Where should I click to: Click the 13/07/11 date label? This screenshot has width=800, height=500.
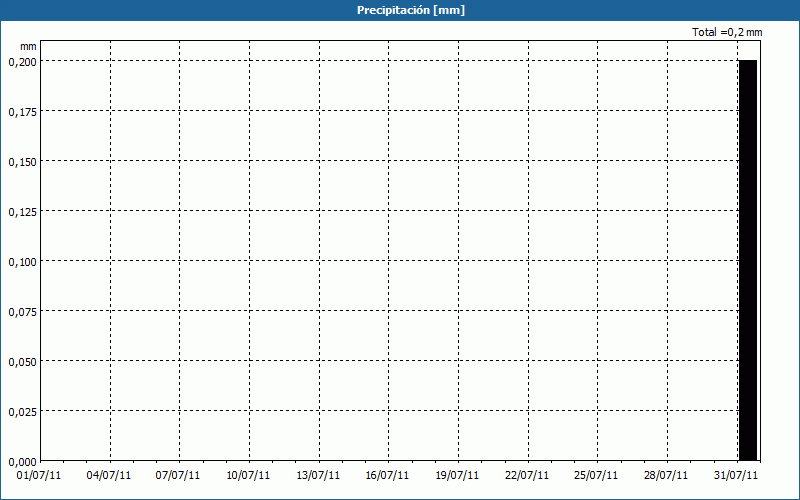(318, 475)
